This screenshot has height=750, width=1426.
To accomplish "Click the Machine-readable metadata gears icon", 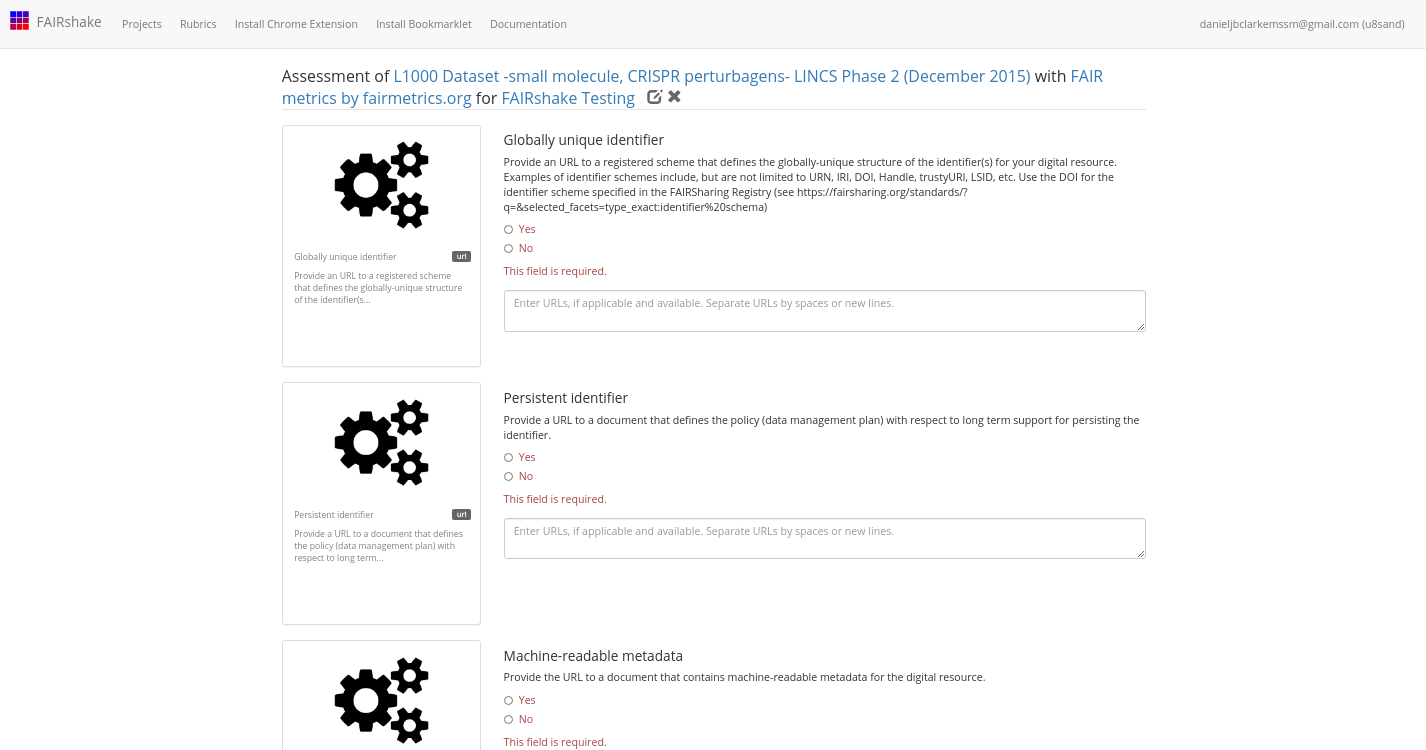I will pos(381,700).
